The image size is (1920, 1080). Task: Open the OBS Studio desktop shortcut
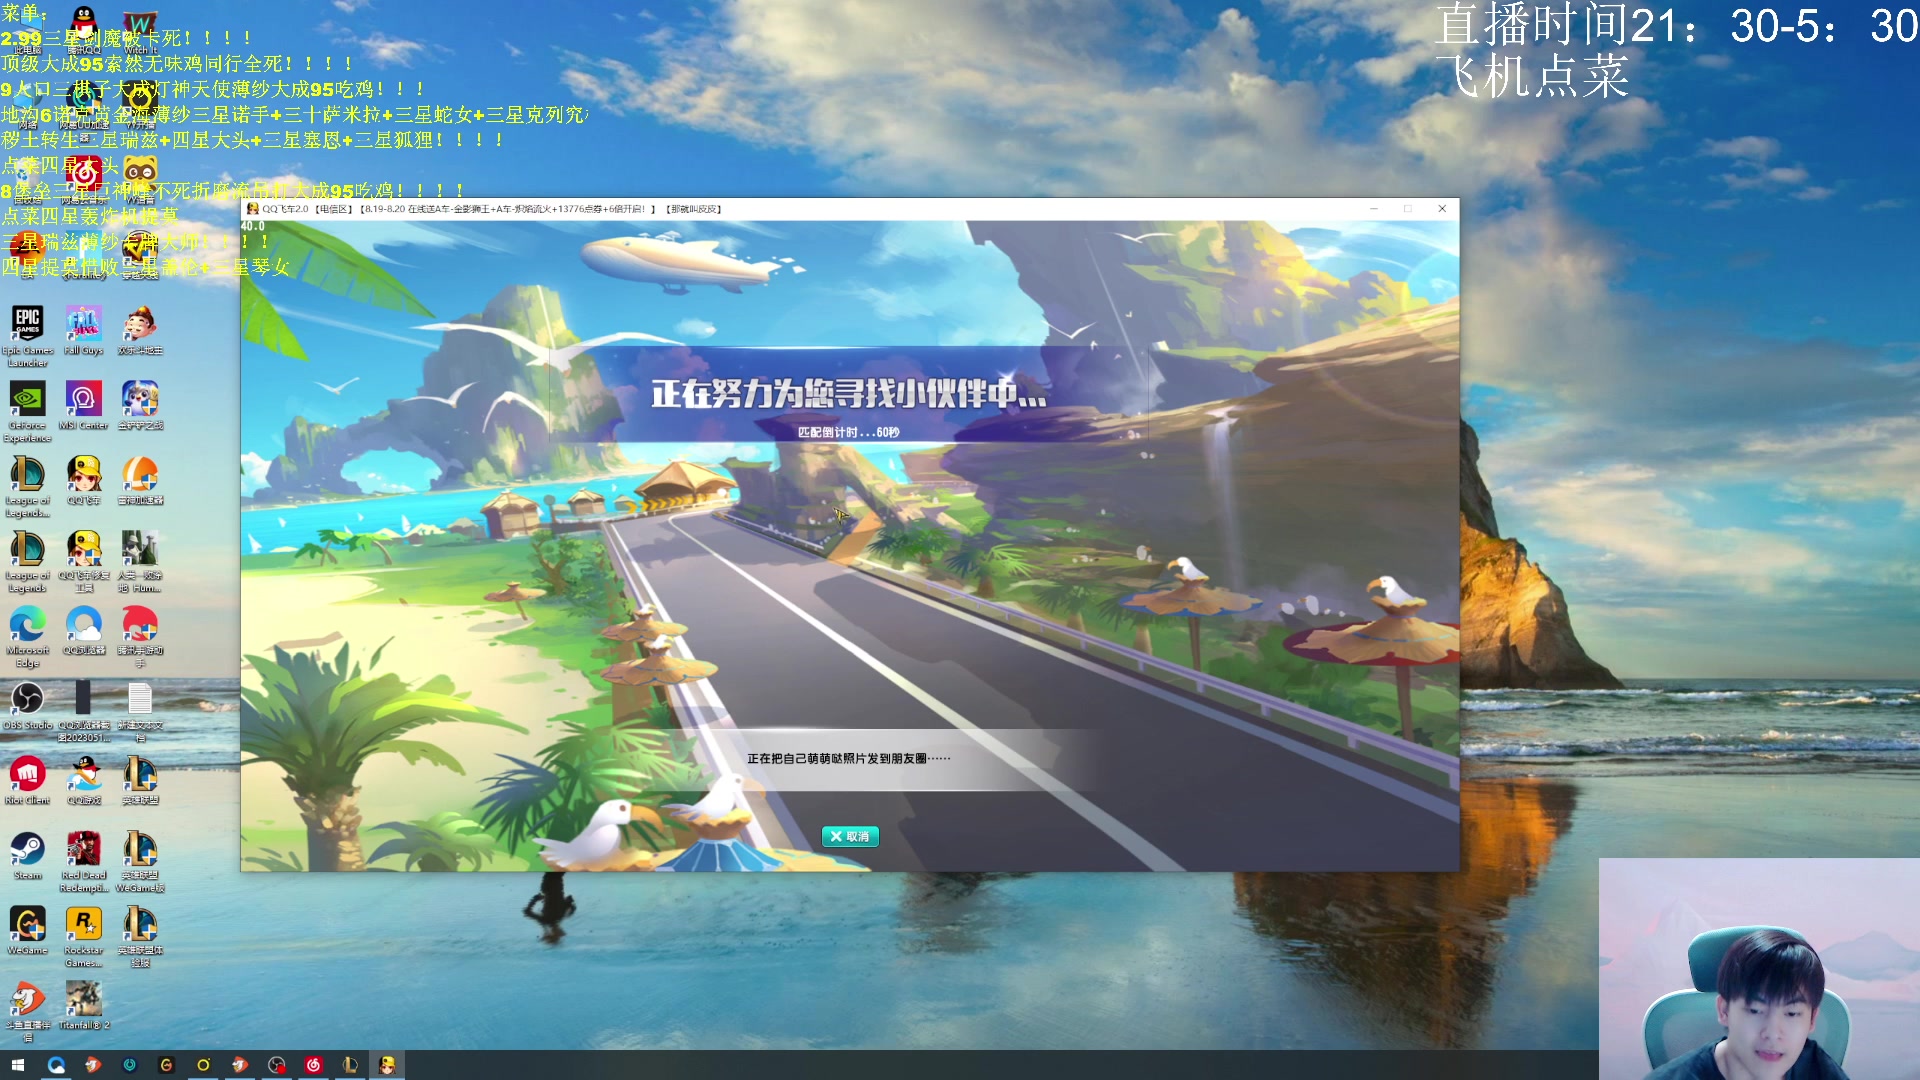click(x=28, y=705)
